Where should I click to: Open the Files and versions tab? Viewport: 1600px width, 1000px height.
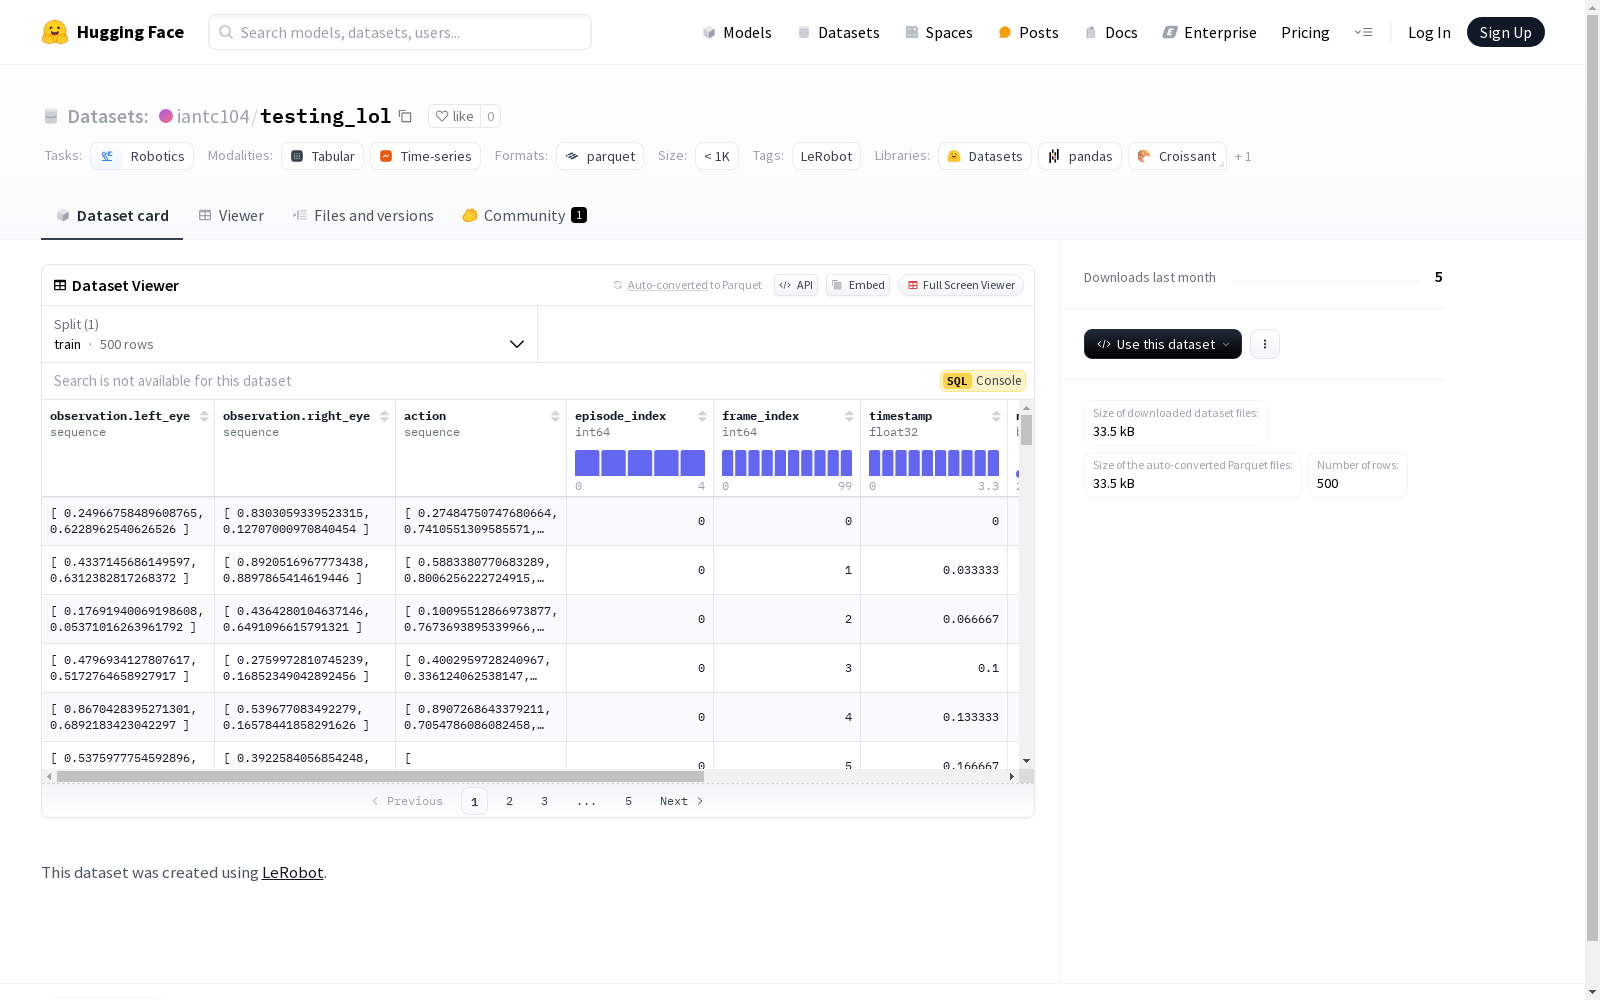[x=363, y=216]
